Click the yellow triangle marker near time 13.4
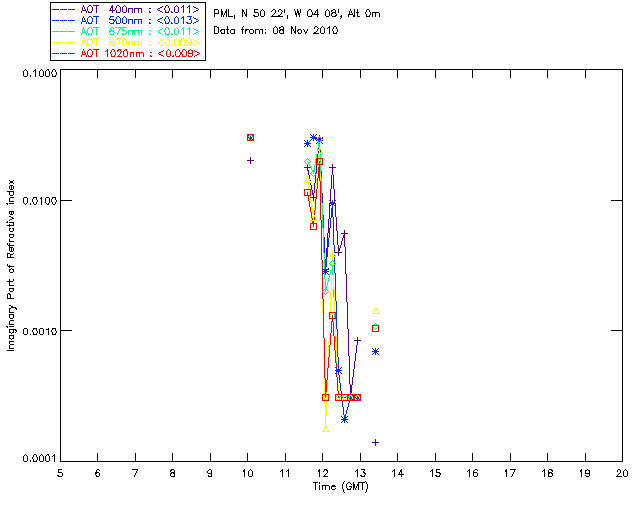640x512 pixels. pos(376,311)
